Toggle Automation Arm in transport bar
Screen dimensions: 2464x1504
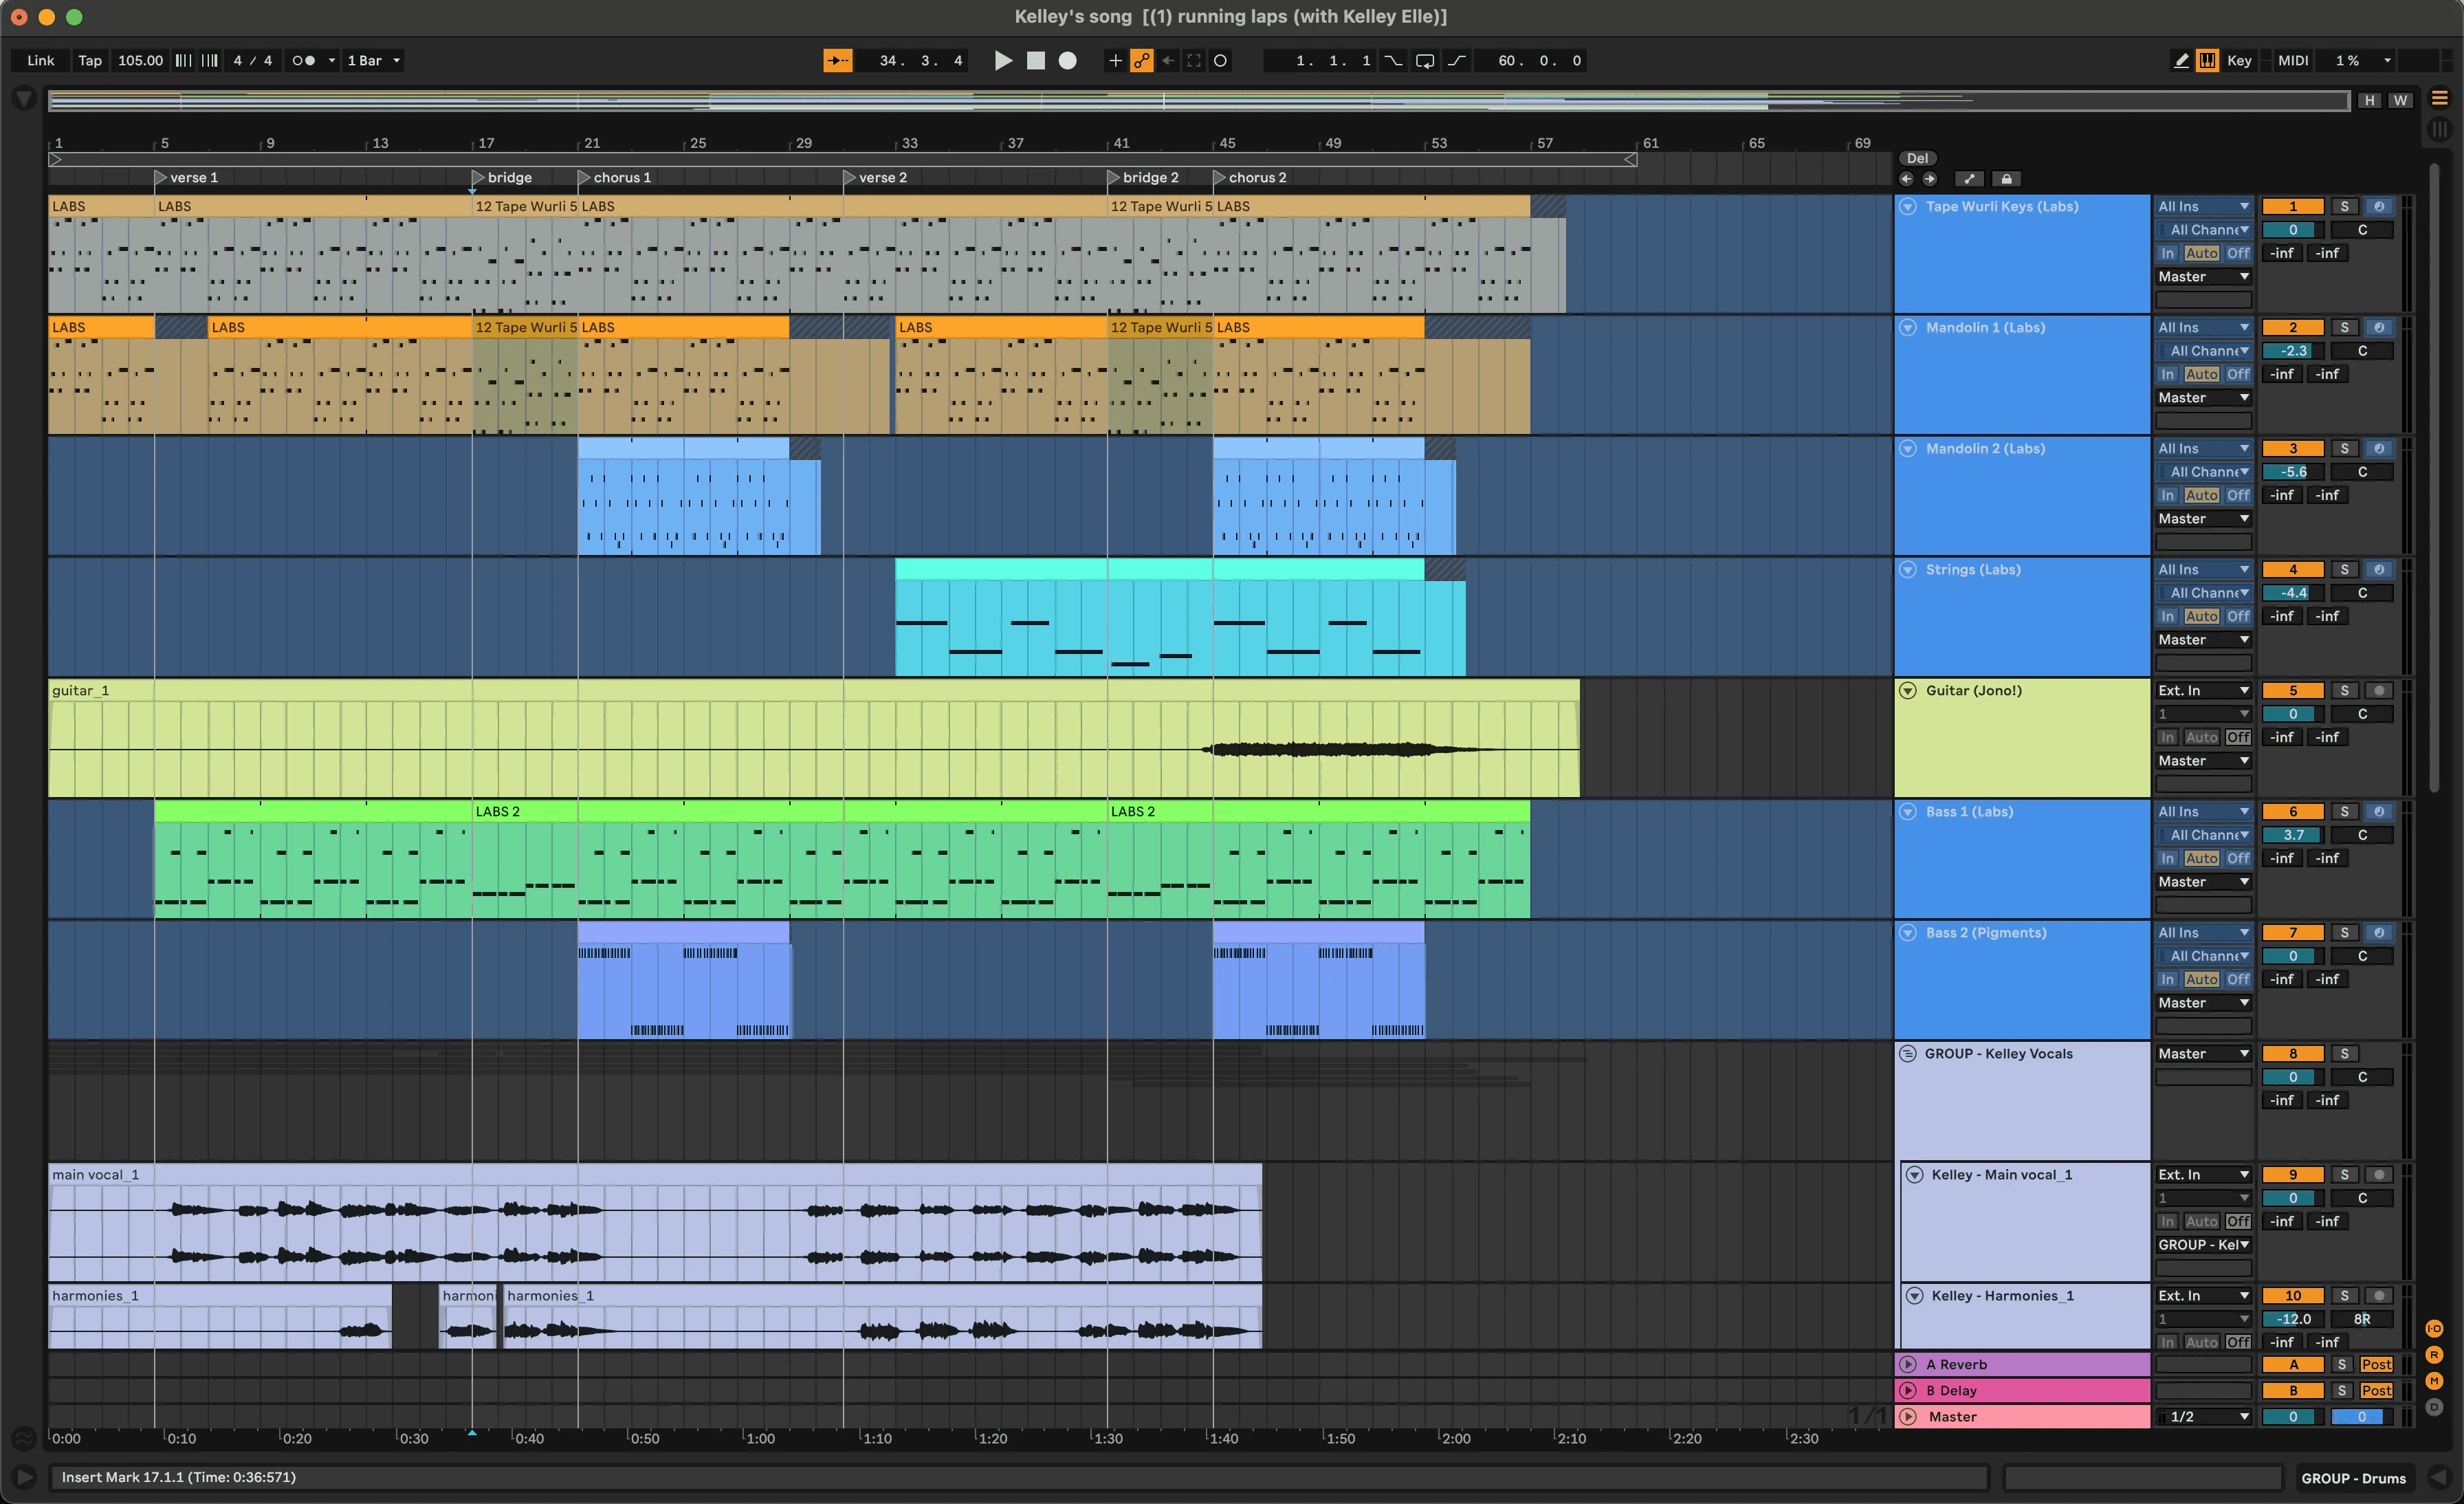(x=1141, y=61)
